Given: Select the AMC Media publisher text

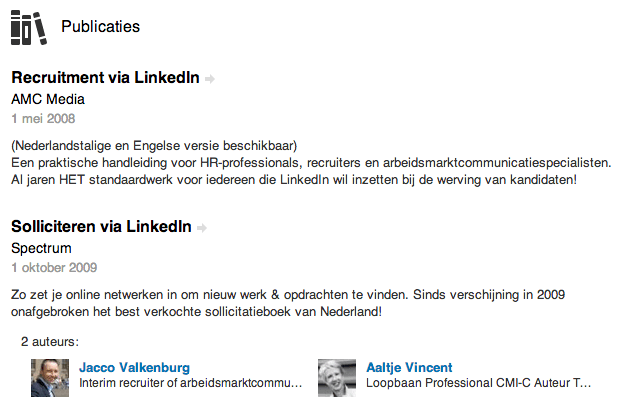Looking at the screenshot, I should (x=48, y=99).
